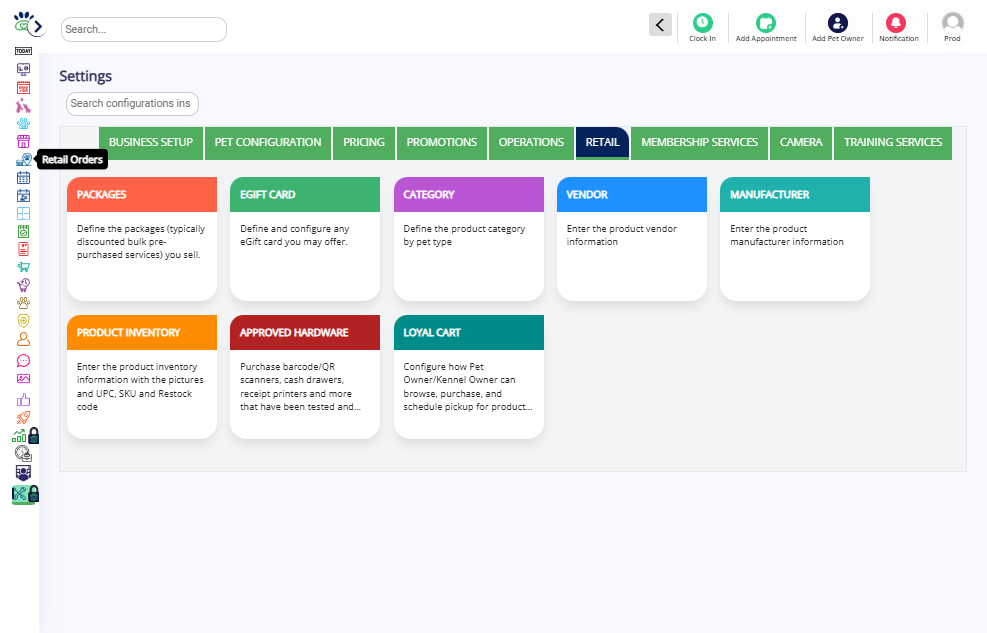
Task: Open Retail Orders sidebar icon
Action: coord(23,160)
